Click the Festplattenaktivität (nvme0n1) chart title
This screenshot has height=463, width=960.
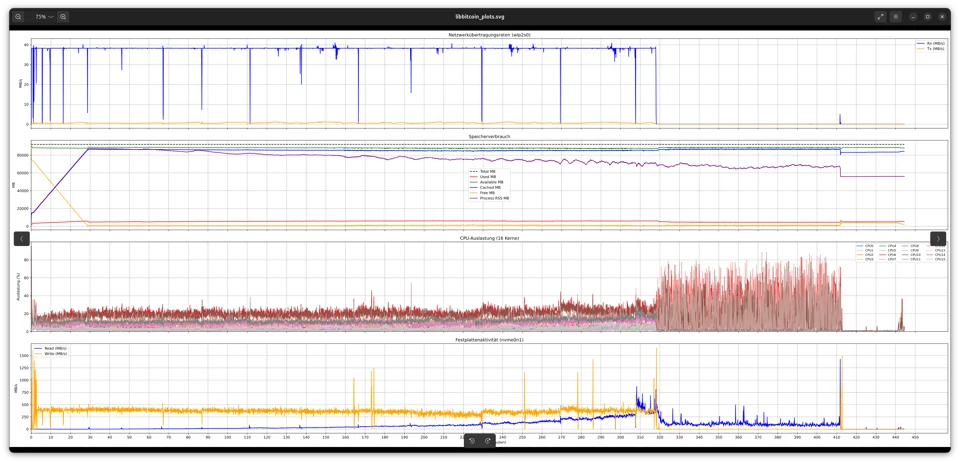coord(489,339)
